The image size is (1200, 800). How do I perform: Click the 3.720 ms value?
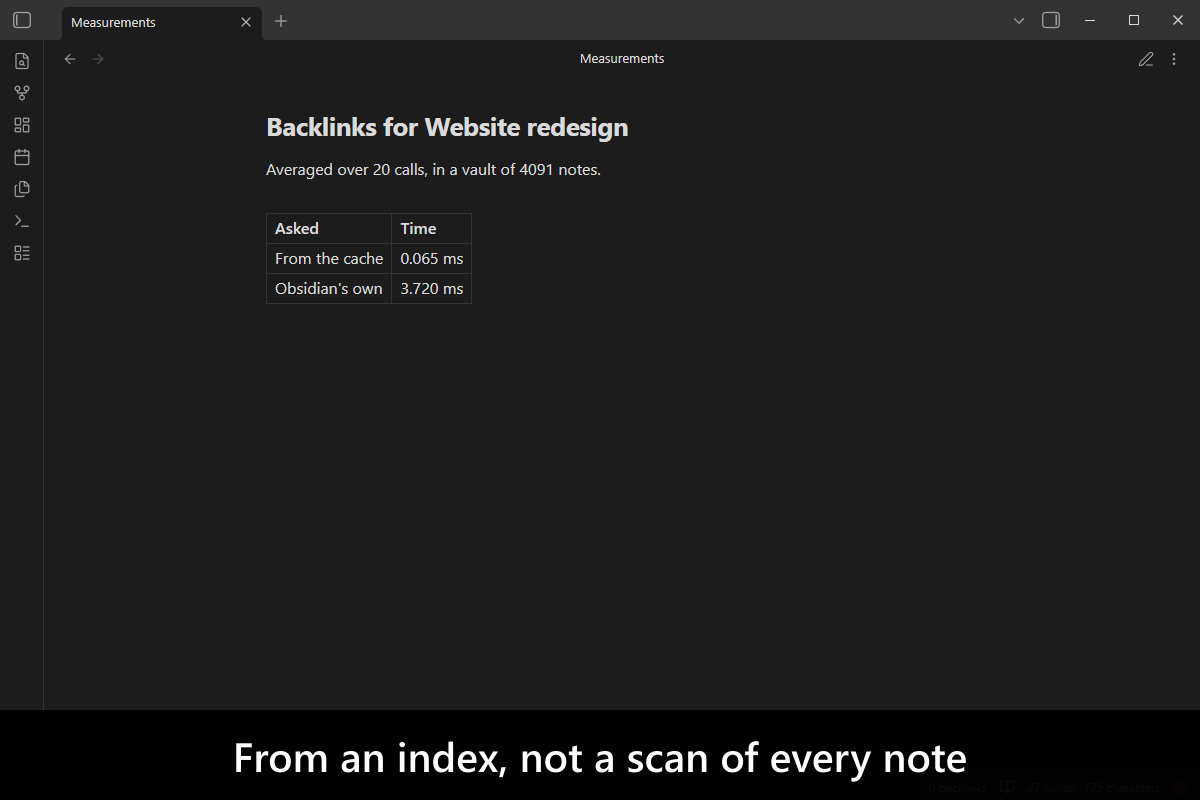tap(431, 288)
